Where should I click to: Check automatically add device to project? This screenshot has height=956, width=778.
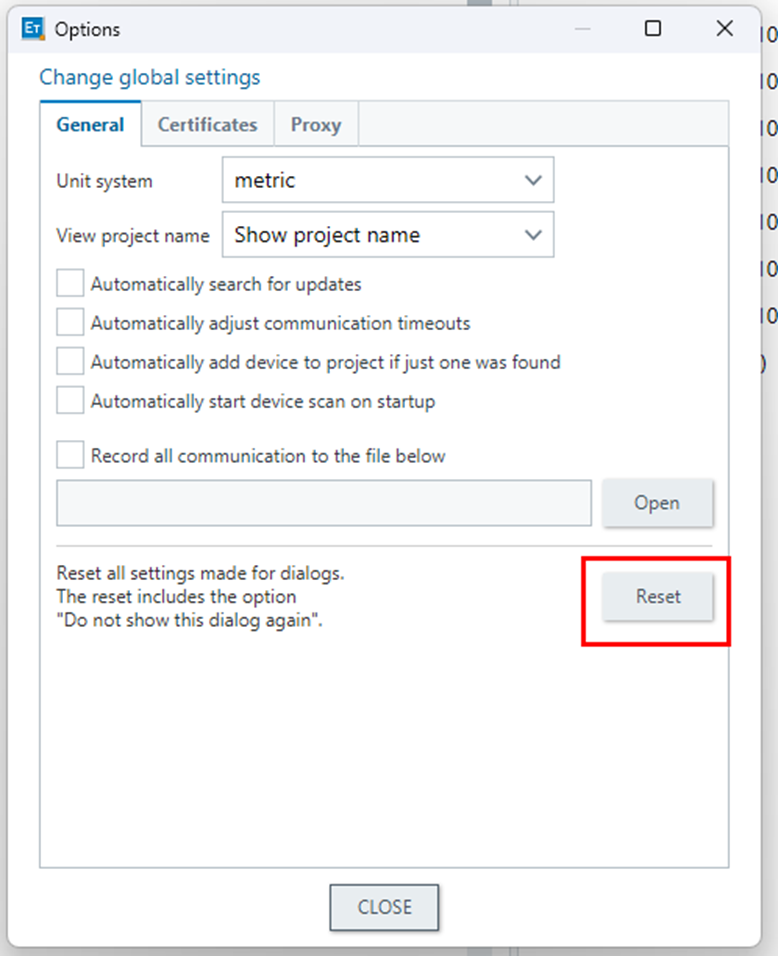70,362
